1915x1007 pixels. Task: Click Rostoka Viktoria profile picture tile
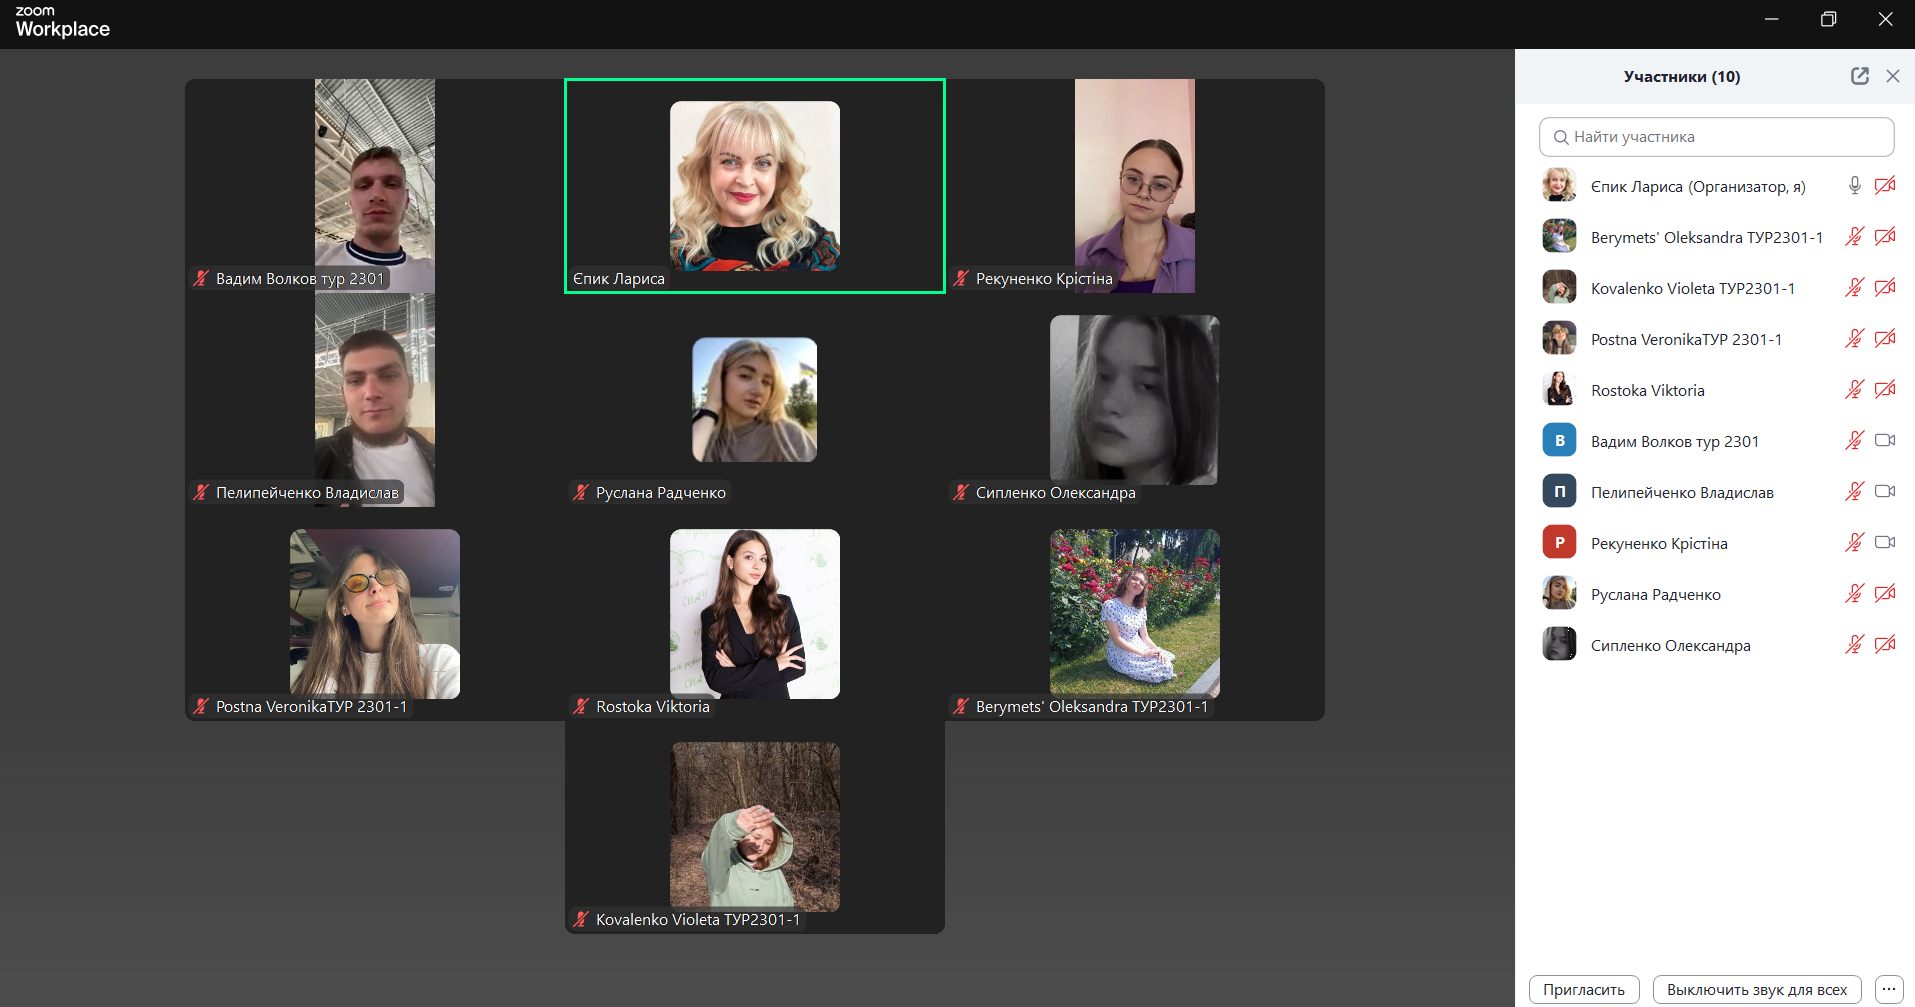tap(755, 614)
